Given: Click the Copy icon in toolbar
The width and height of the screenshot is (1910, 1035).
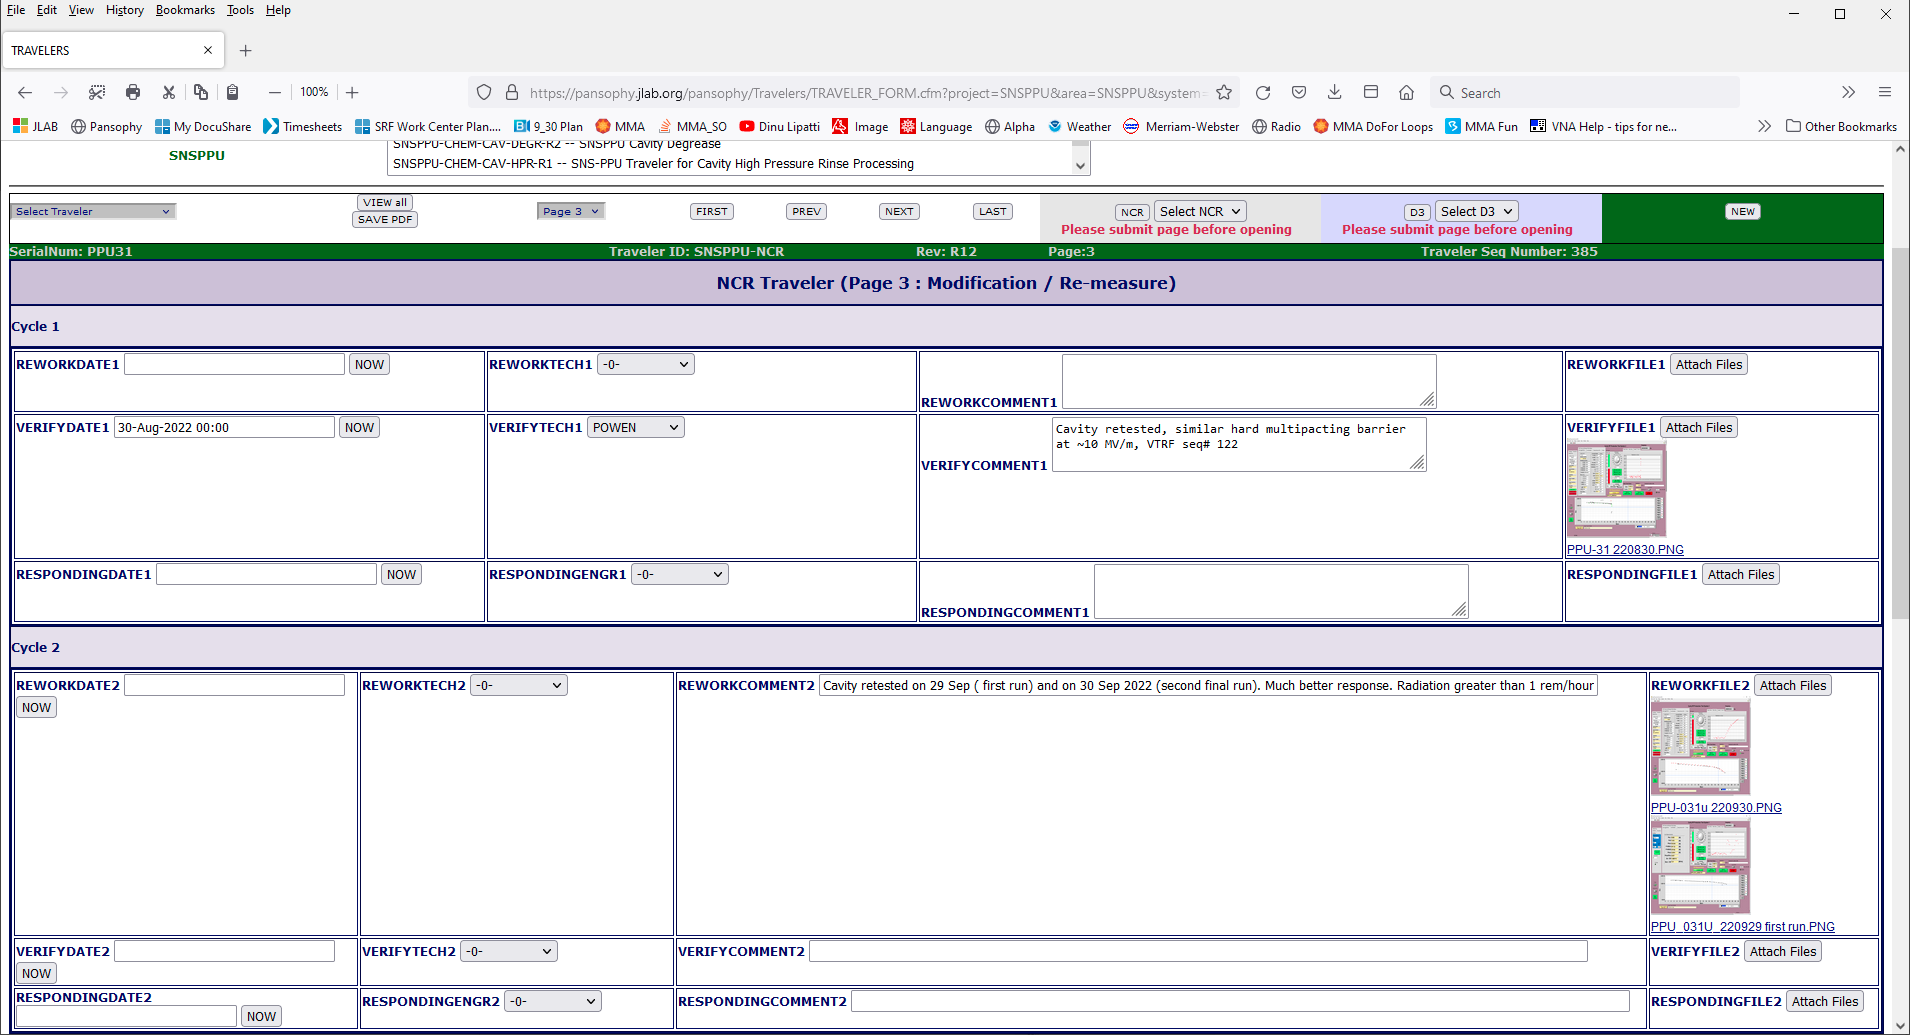Looking at the screenshot, I should pyautogui.click(x=201, y=92).
